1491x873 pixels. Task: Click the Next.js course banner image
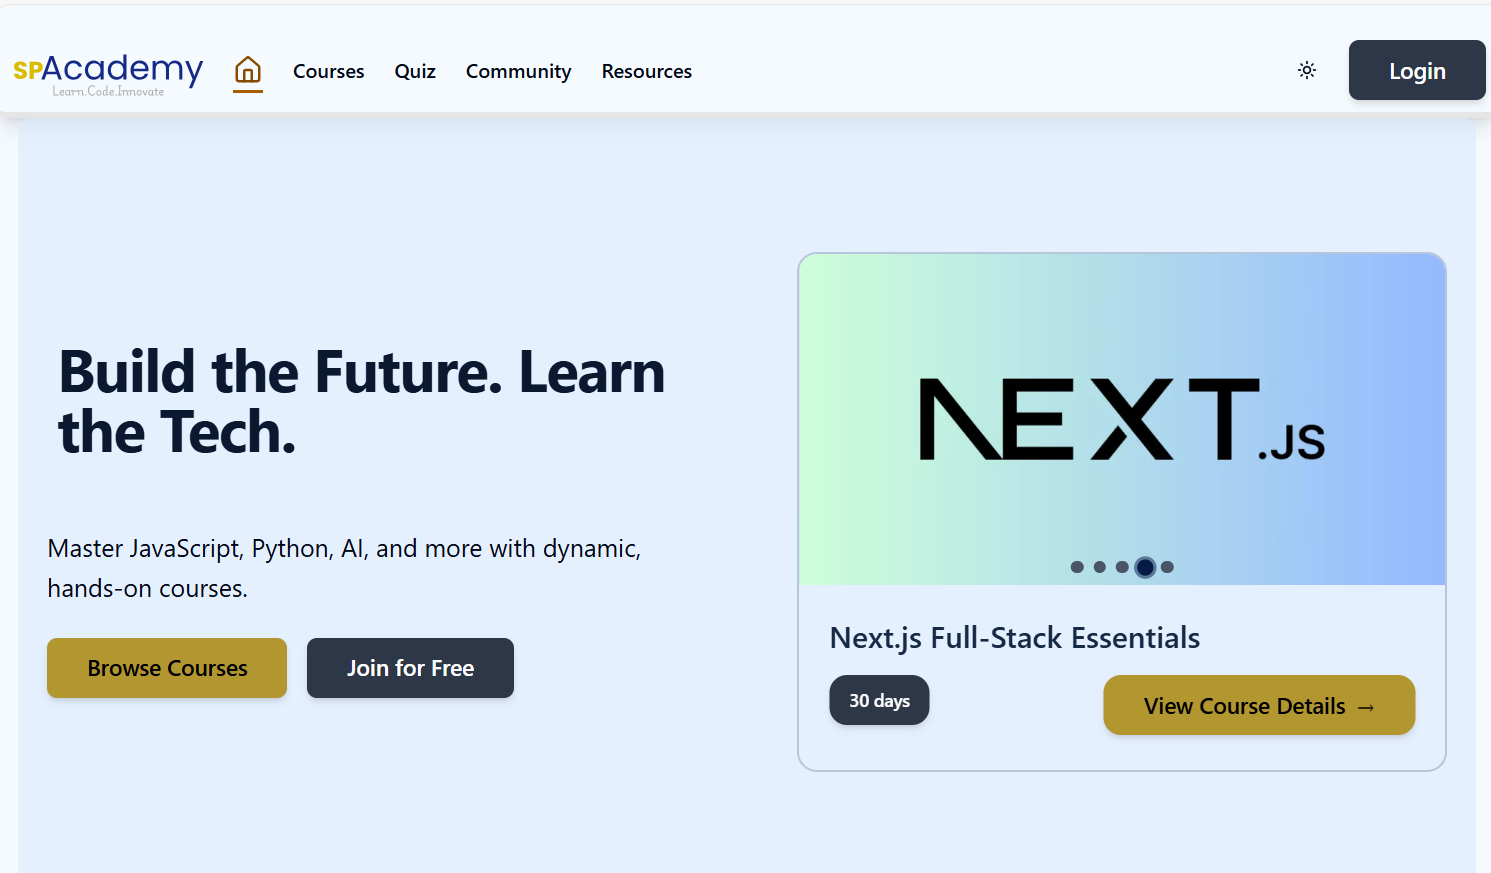(x=1122, y=420)
